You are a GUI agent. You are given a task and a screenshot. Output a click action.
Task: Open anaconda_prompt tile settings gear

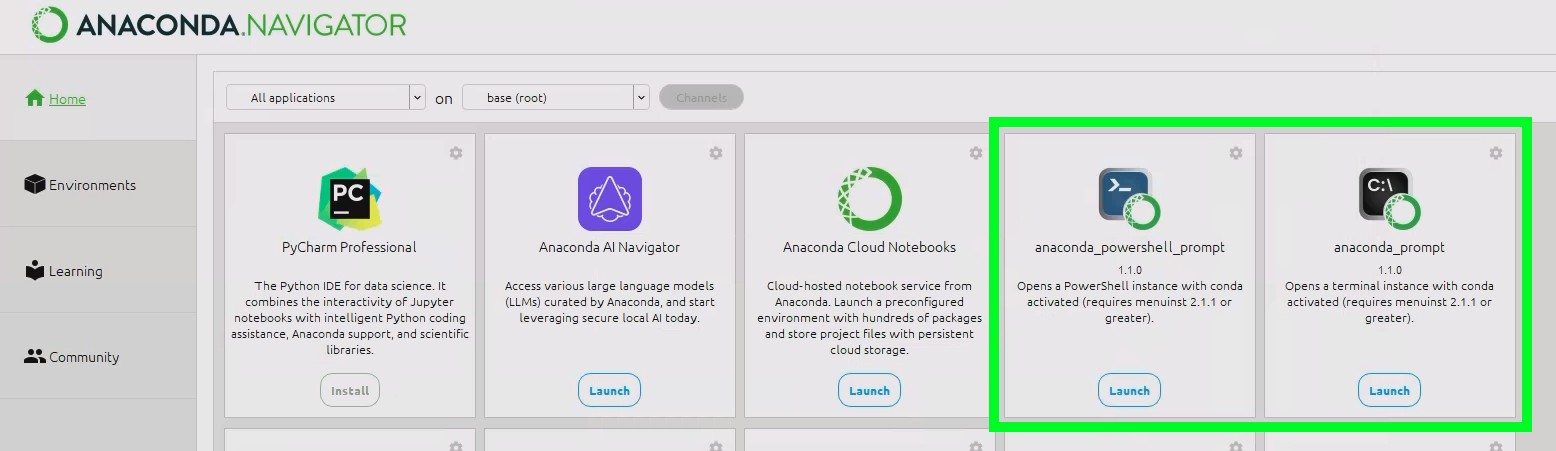coord(1496,153)
